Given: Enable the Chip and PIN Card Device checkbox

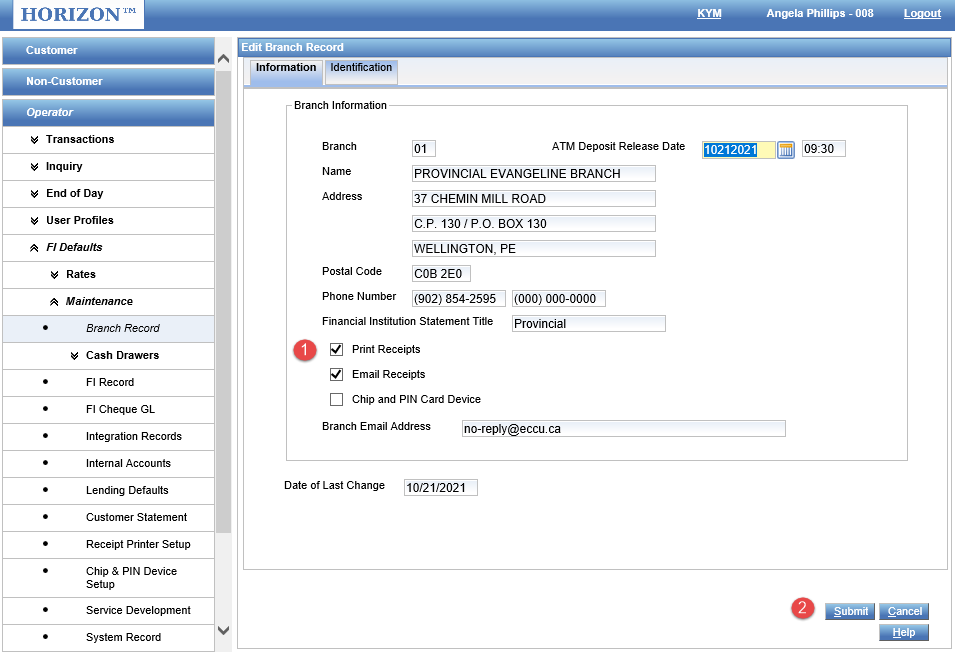Looking at the screenshot, I should click(x=337, y=400).
